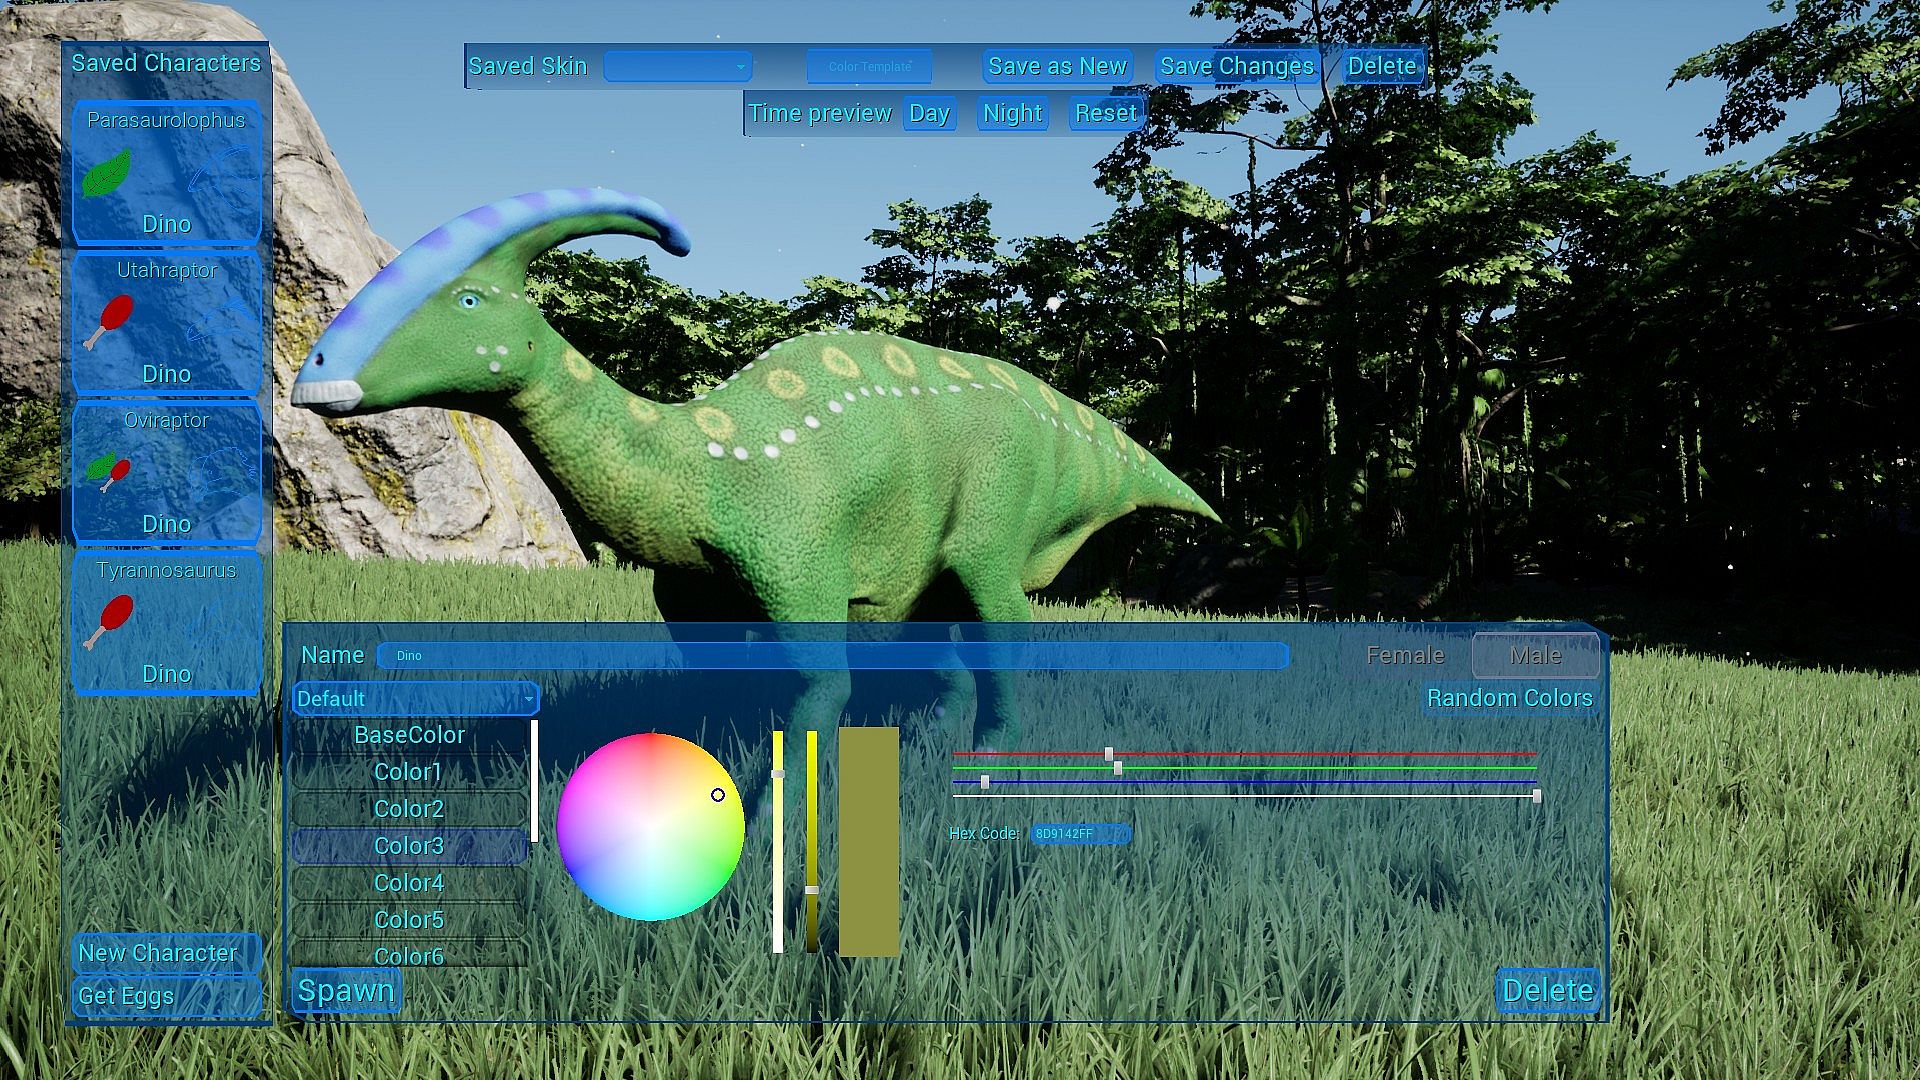Screen dimensions: 1920x1080
Task: Click the leaf-and-meat icon on Oviraptor card
Action: [x=108, y=470]
